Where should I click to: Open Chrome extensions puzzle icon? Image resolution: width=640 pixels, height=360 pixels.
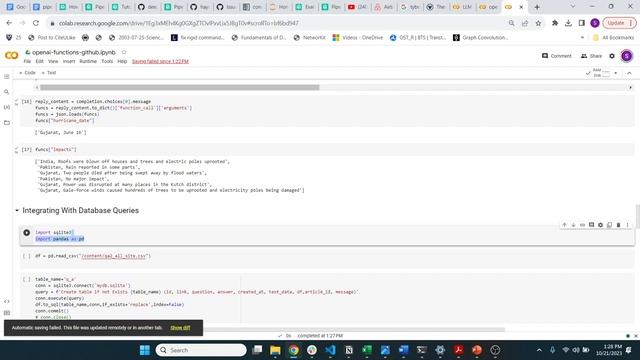coord(555,23)
